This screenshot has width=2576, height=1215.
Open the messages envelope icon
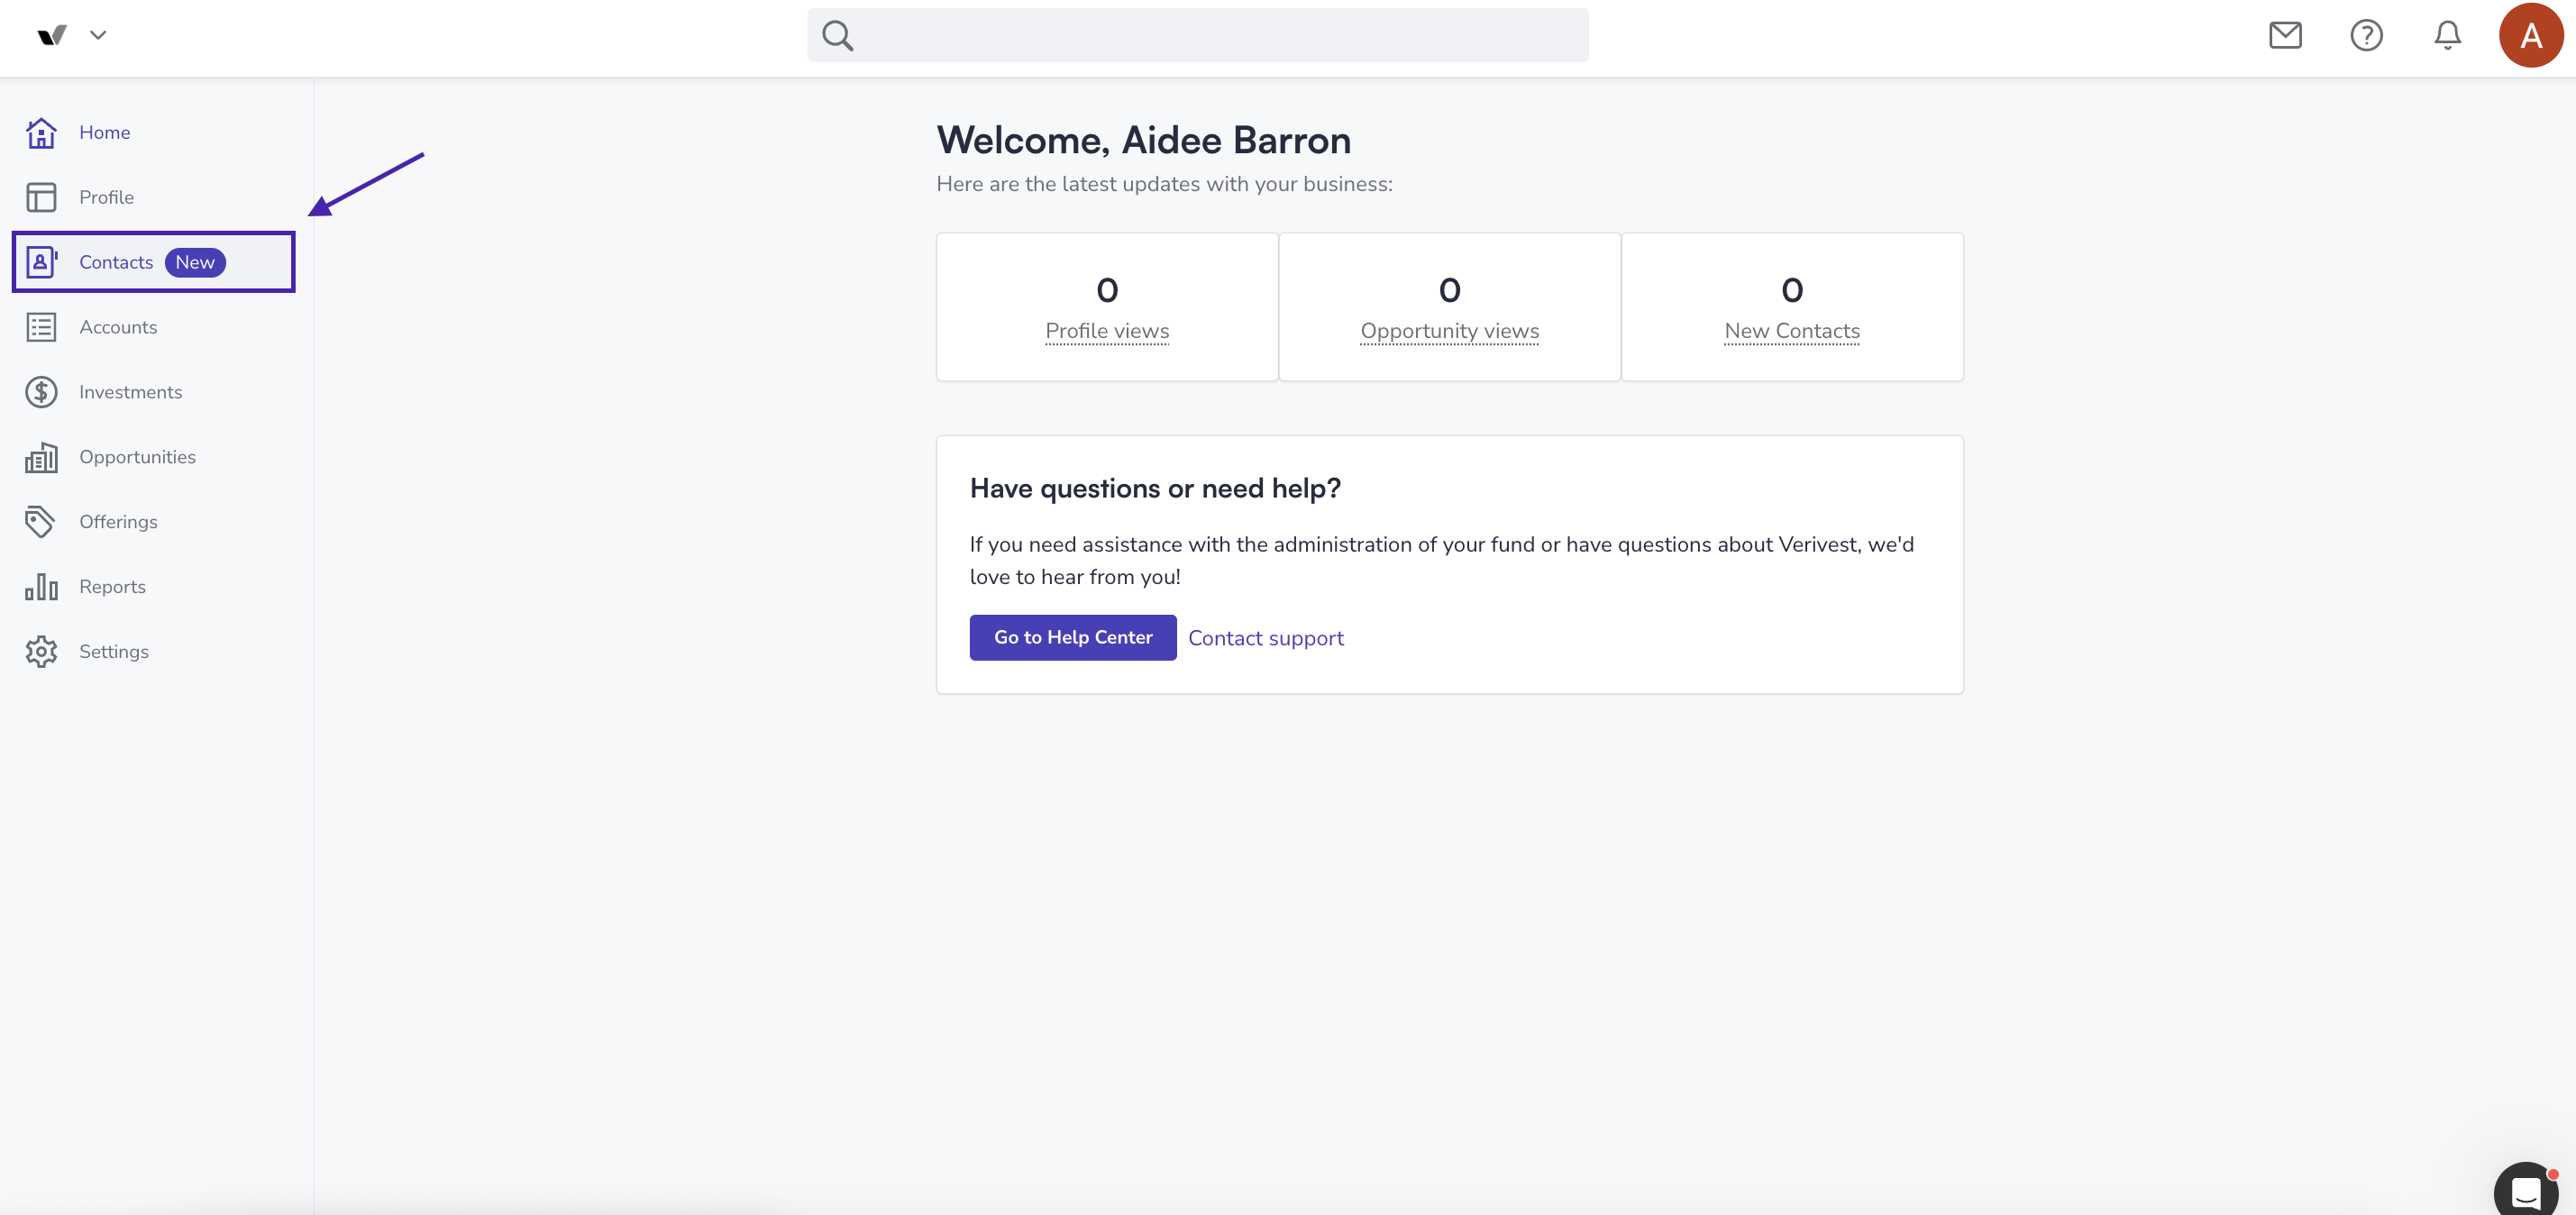(x=2285, y=35)
